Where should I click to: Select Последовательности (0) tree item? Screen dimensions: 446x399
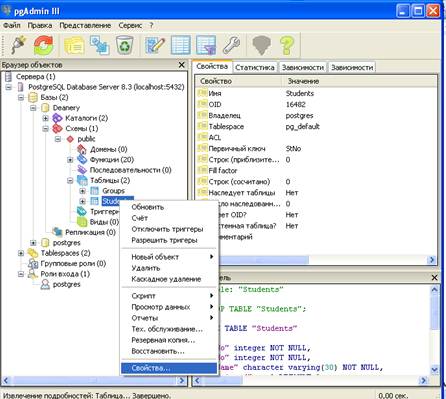coord(130,170)
